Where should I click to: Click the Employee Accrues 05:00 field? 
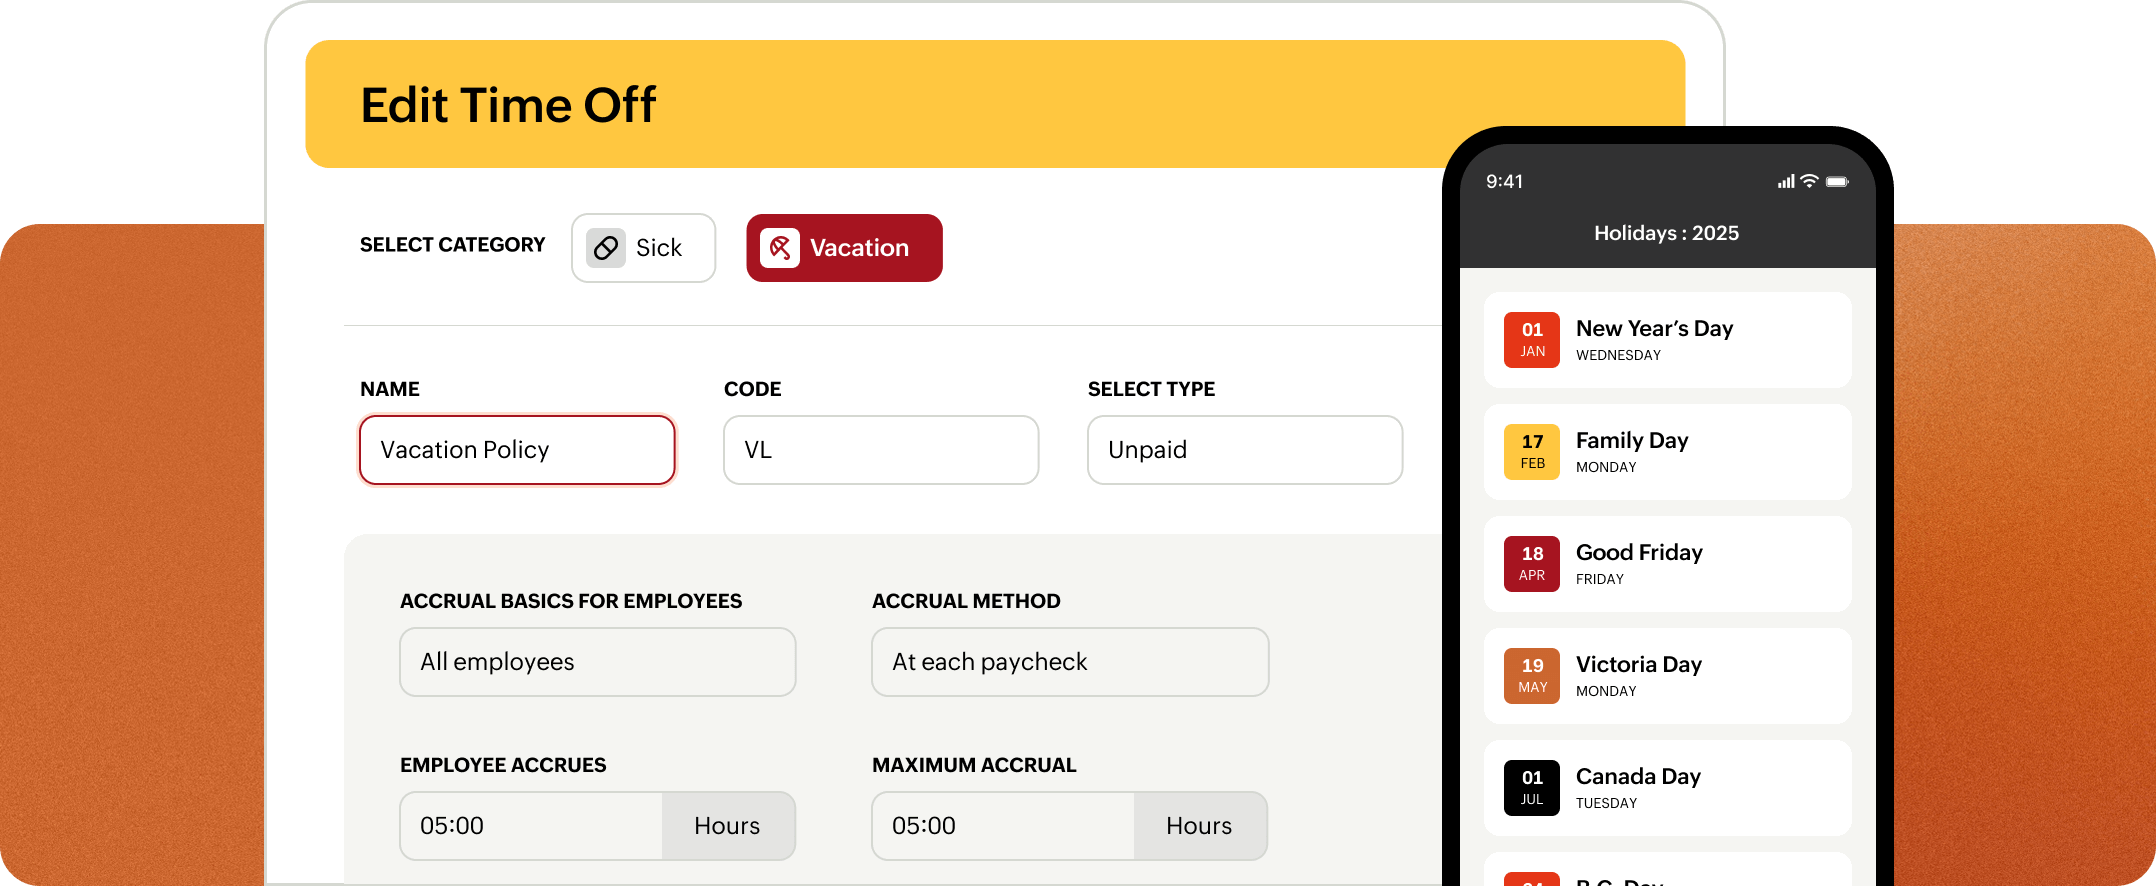pyautogui.click(x=531, y=826)
